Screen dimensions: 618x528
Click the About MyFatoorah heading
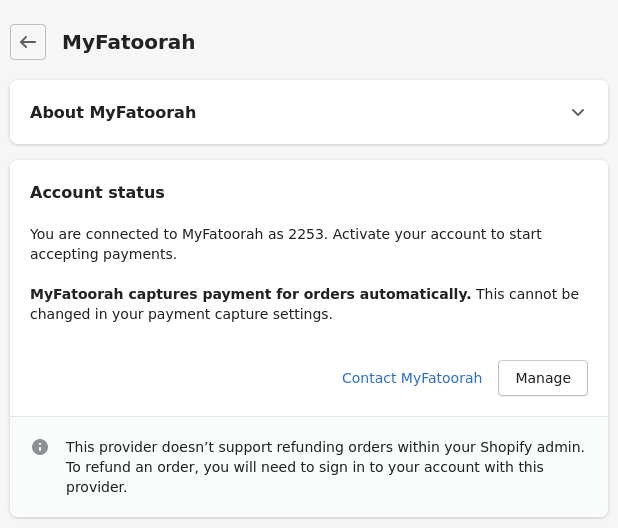point(113,112)
